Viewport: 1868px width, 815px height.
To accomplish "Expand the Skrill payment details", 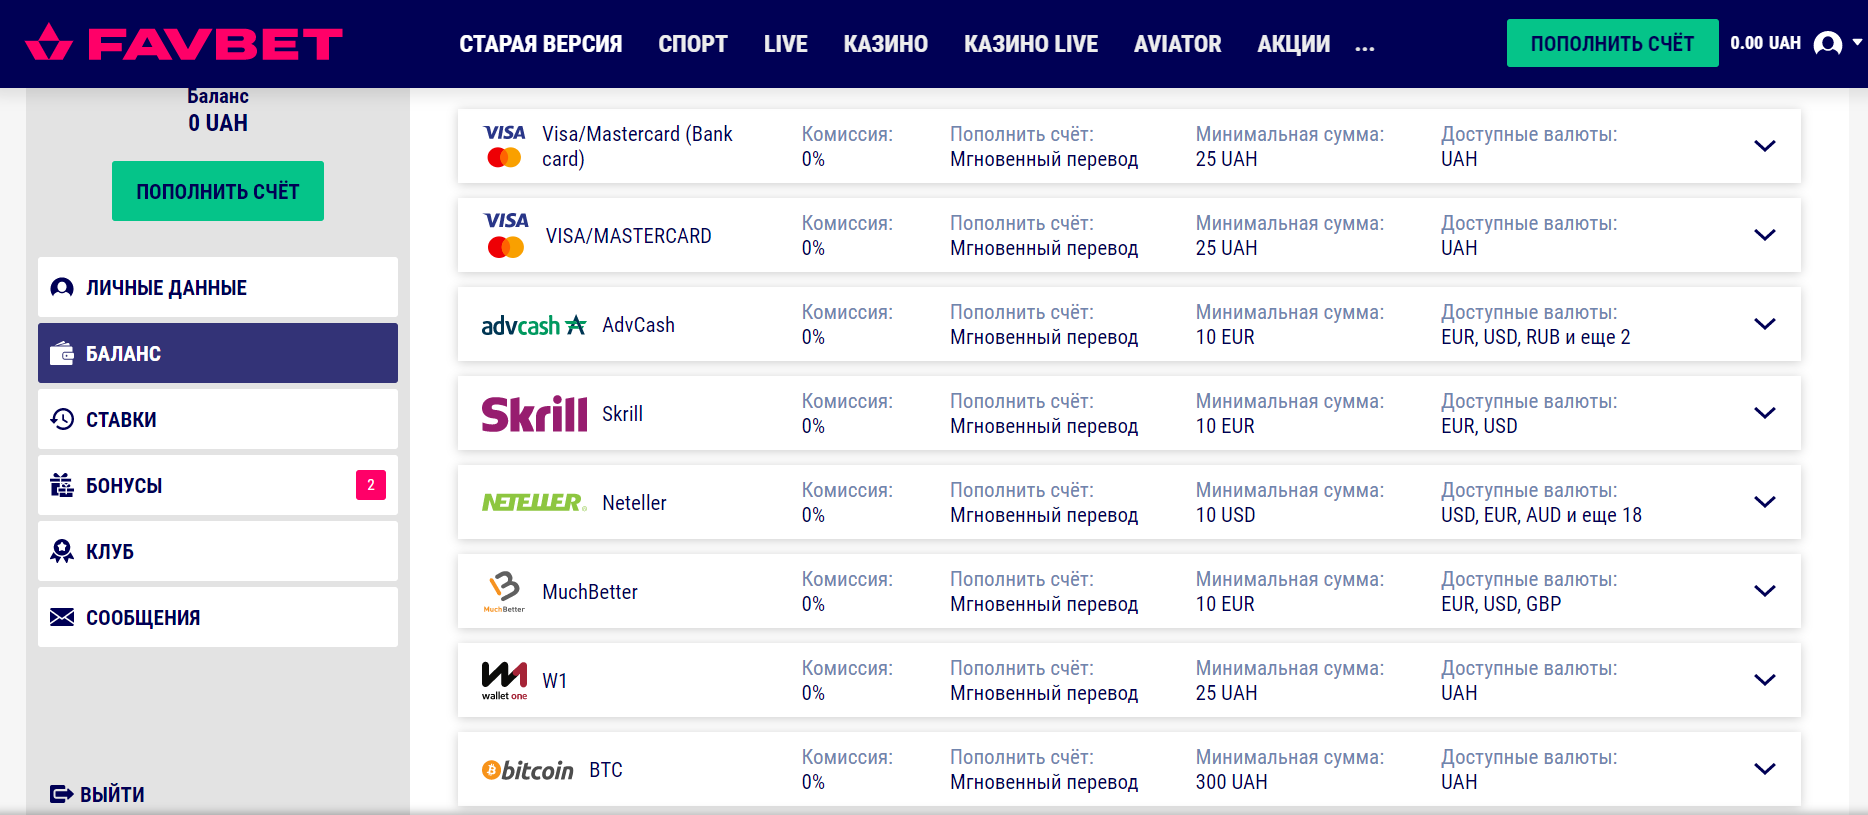I will click(x=1765, y=413).
